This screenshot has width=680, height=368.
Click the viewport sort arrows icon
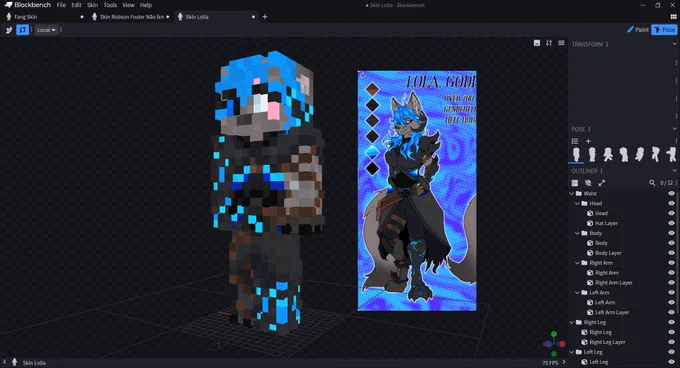click(x=549, y=43)
